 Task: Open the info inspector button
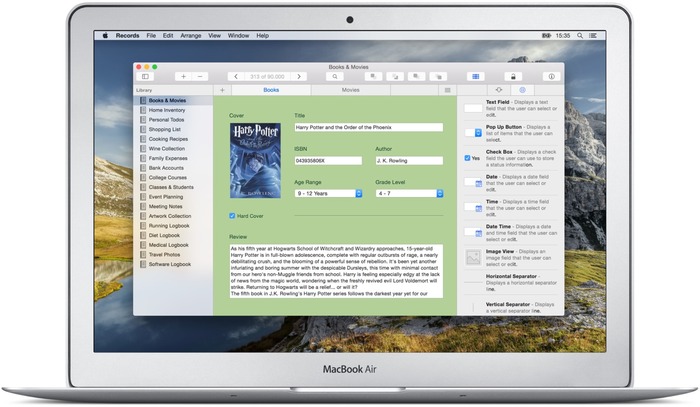tap(551, 77)
